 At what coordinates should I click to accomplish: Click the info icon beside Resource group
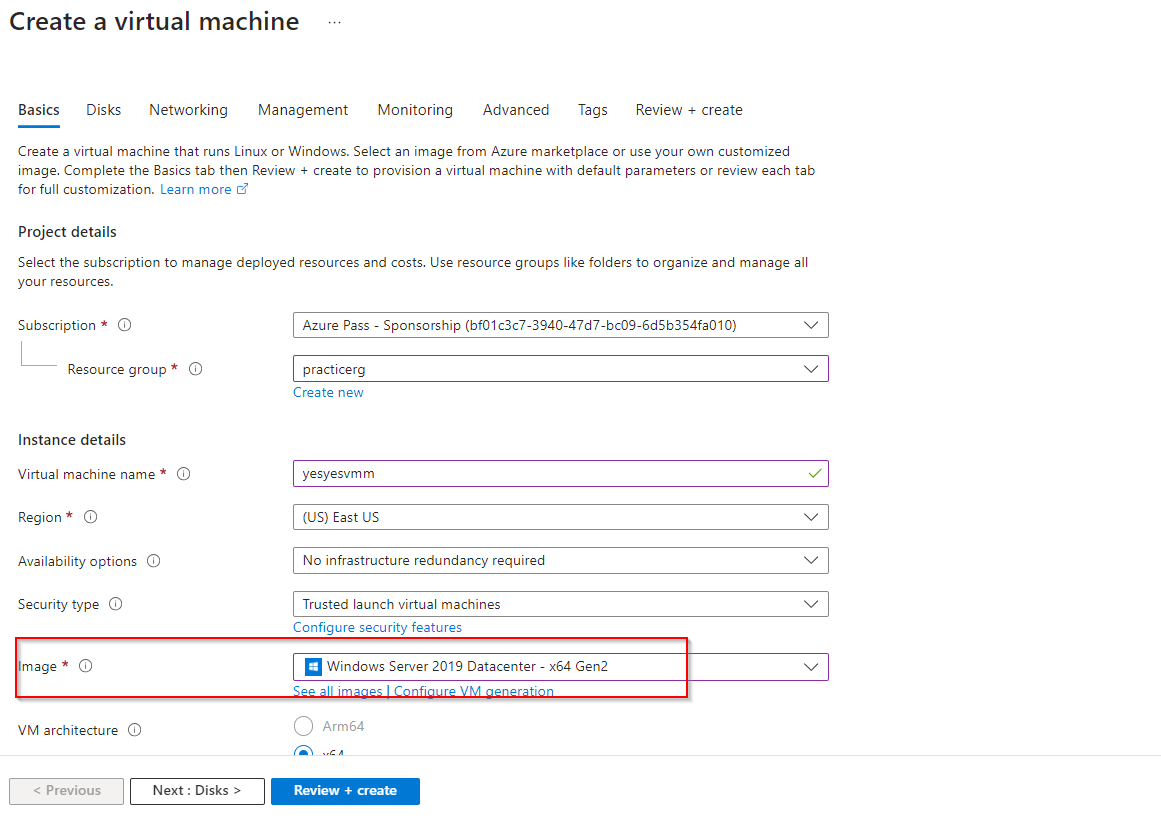(196, 369)
